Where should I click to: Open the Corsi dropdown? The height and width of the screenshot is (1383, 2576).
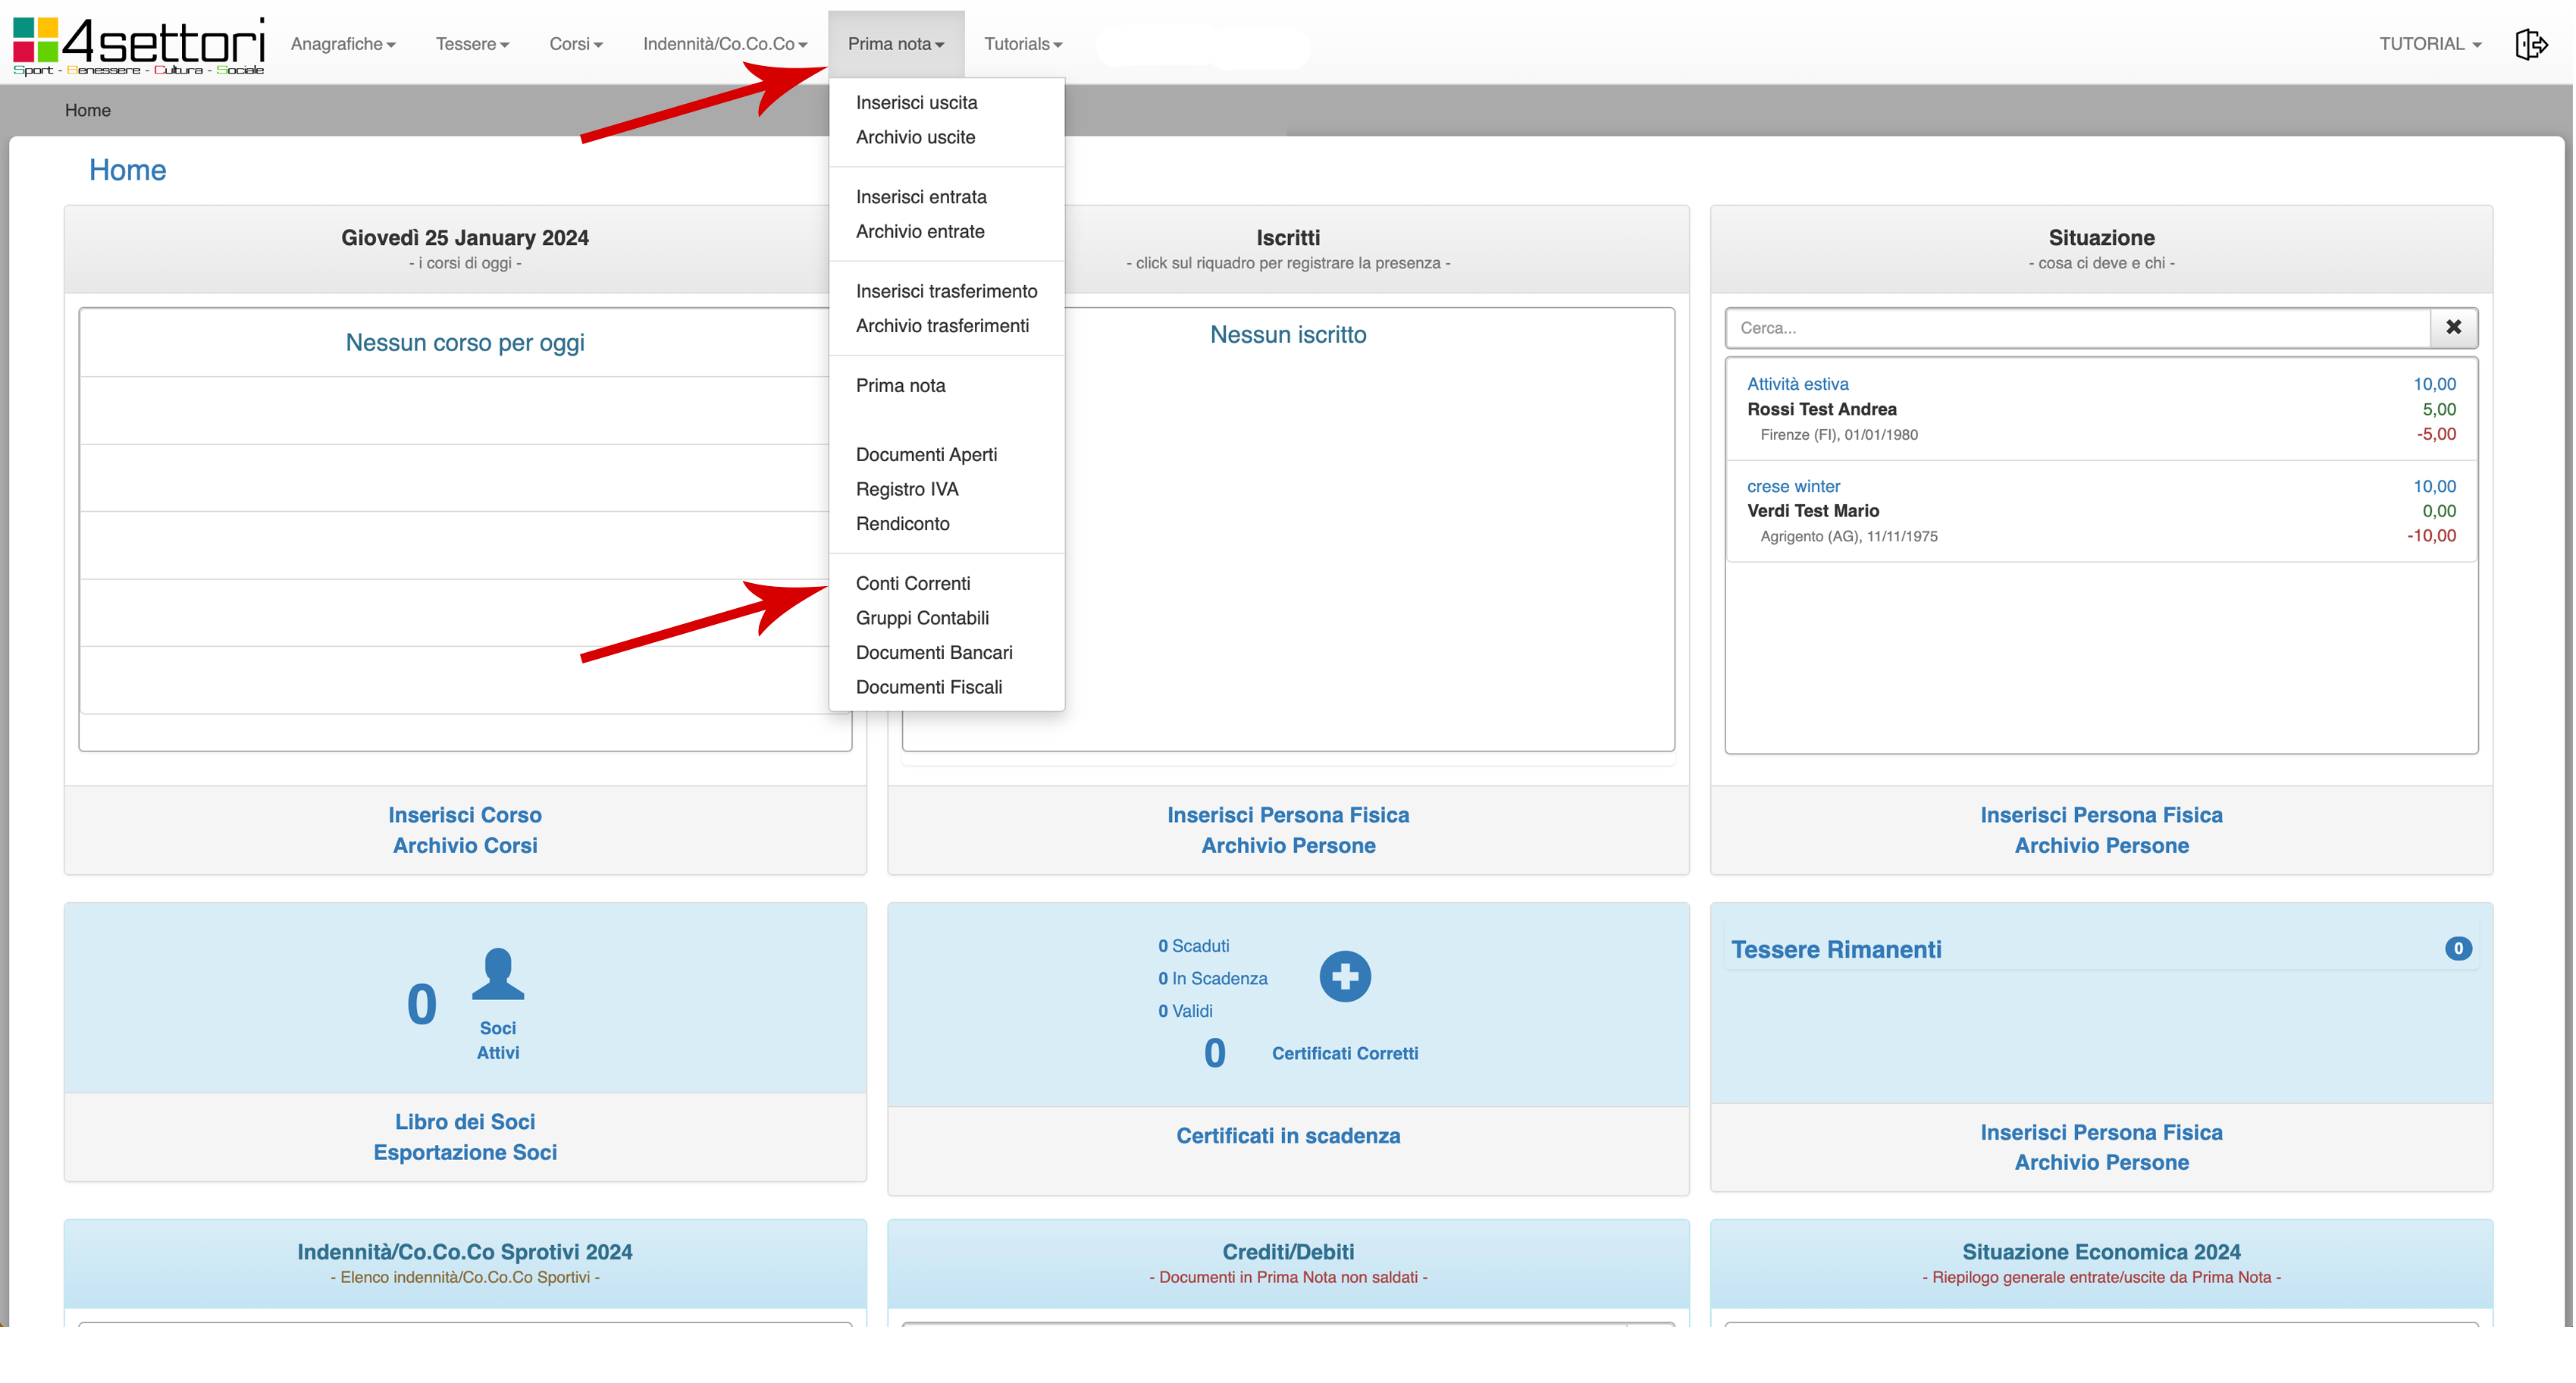575,44
